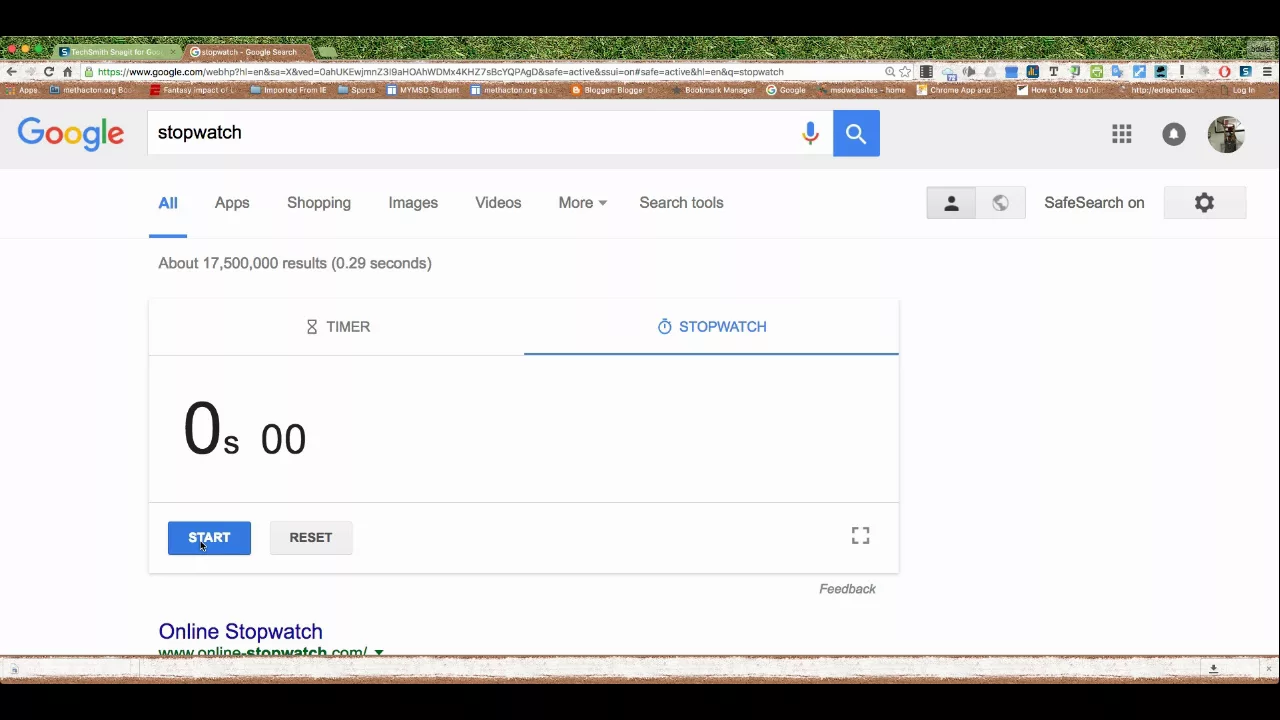Open the Chrome hamburger menu

point(1267,72)
